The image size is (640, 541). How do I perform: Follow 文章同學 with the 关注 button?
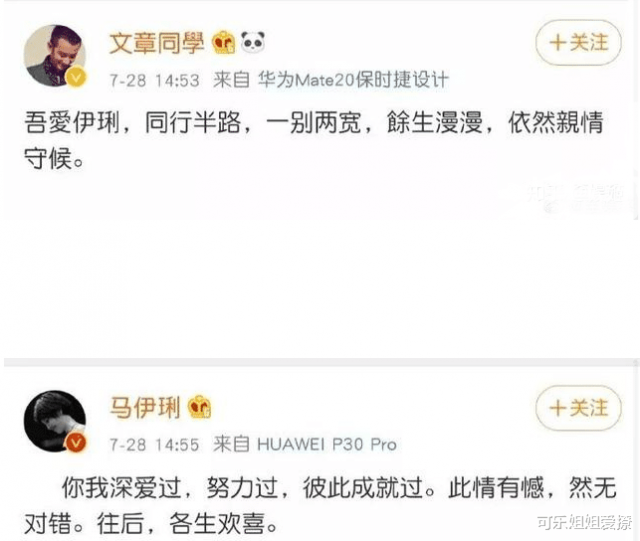pos(578,42)
